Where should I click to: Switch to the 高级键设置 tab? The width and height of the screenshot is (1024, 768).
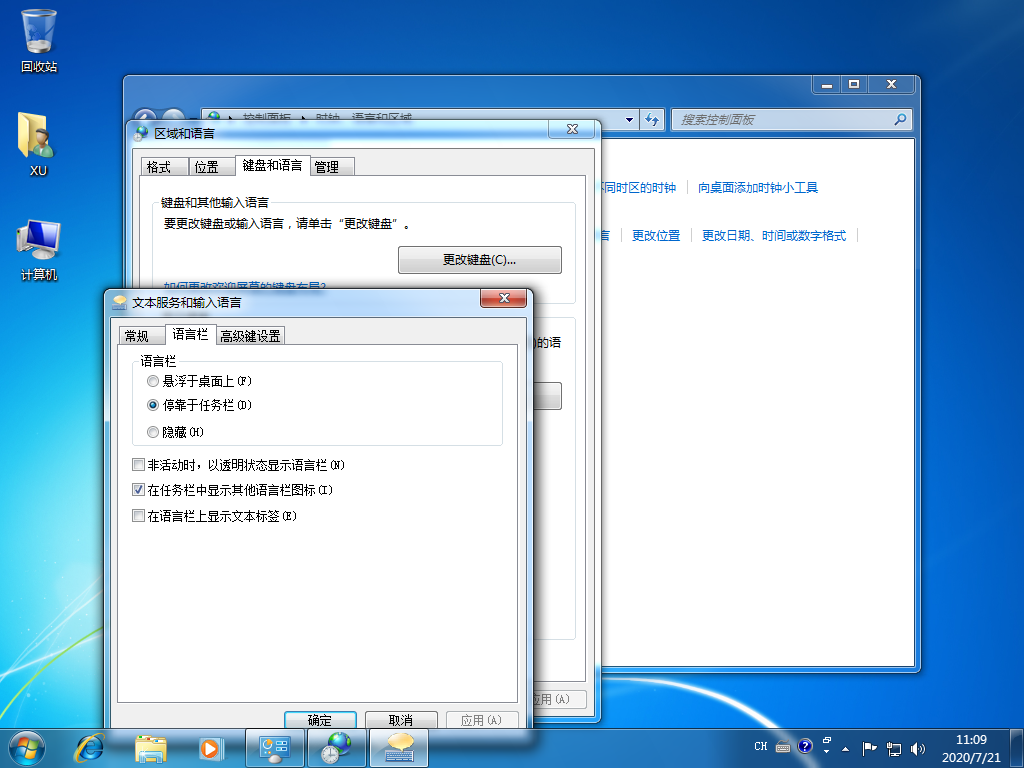pyautogui.click(x=251, y=336)
